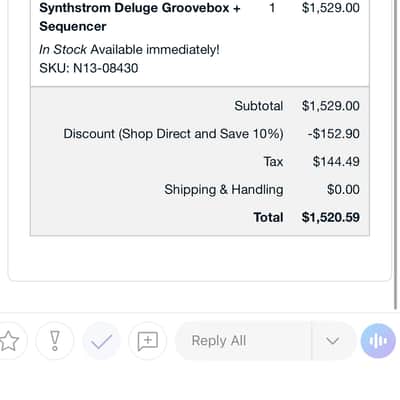The width and height of the screenshot is (400, 400).
Task: Open the Synthstrom Deluge Groovebox product name
Action: coord(140,17)
